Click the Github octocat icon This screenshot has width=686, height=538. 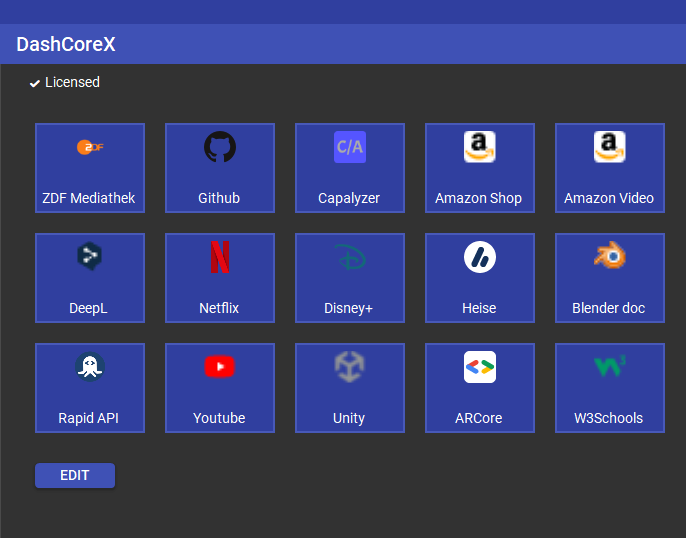220,147
